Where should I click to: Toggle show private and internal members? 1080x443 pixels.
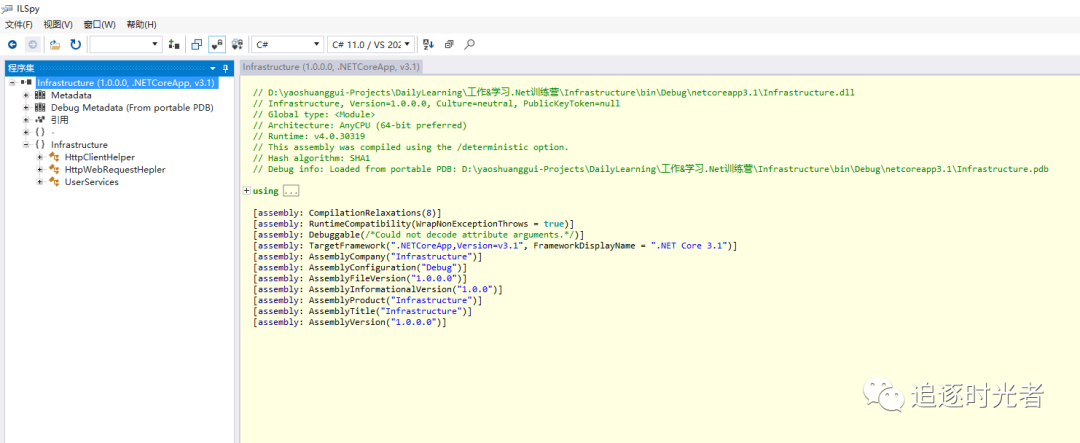217,45
